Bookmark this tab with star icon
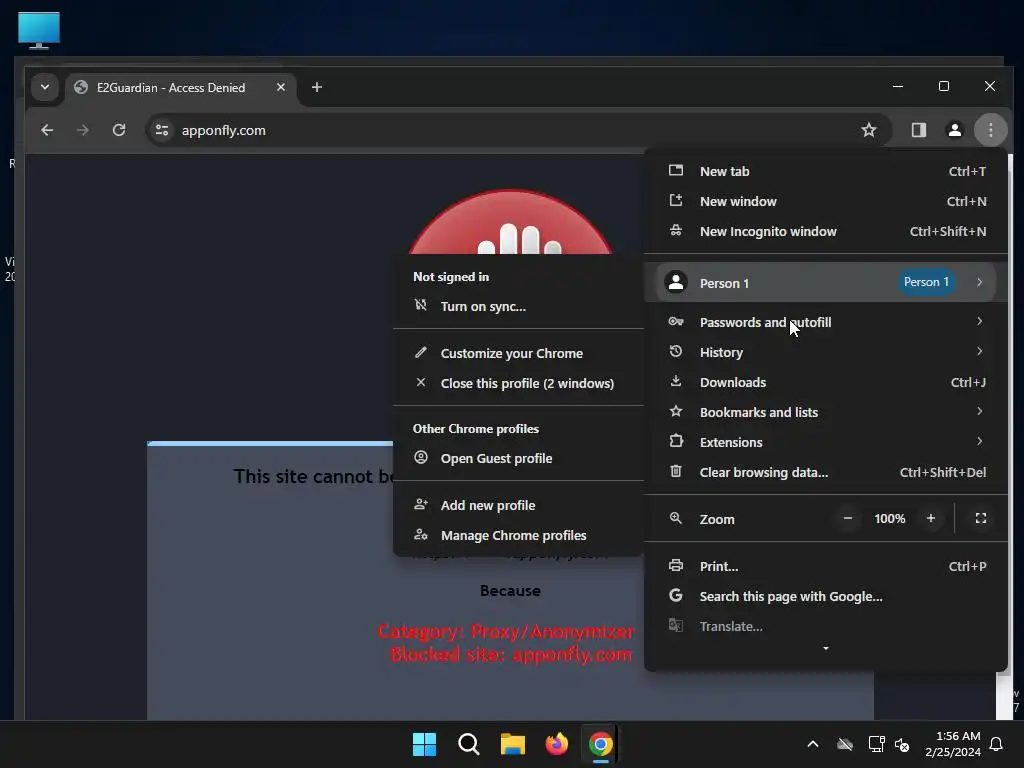 (x=869, y=130)
